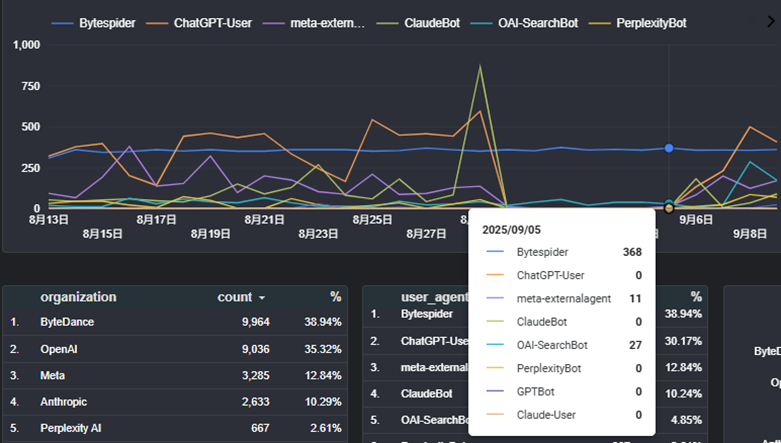Screen dimensions: 781x443
Task: Sort table by organization column header
Action: pos(78,297)
